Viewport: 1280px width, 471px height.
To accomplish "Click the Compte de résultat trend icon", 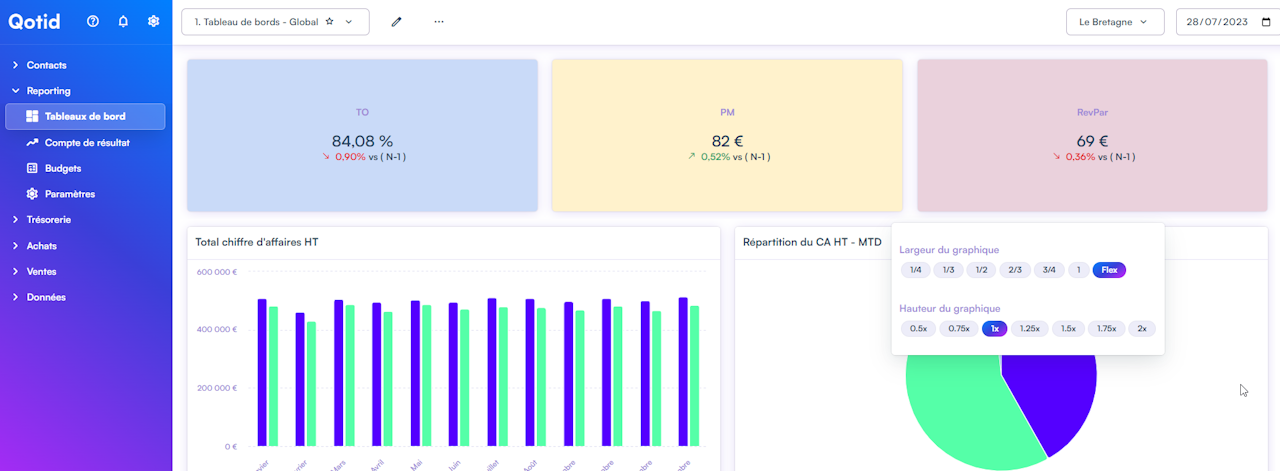I will point(32,143).
